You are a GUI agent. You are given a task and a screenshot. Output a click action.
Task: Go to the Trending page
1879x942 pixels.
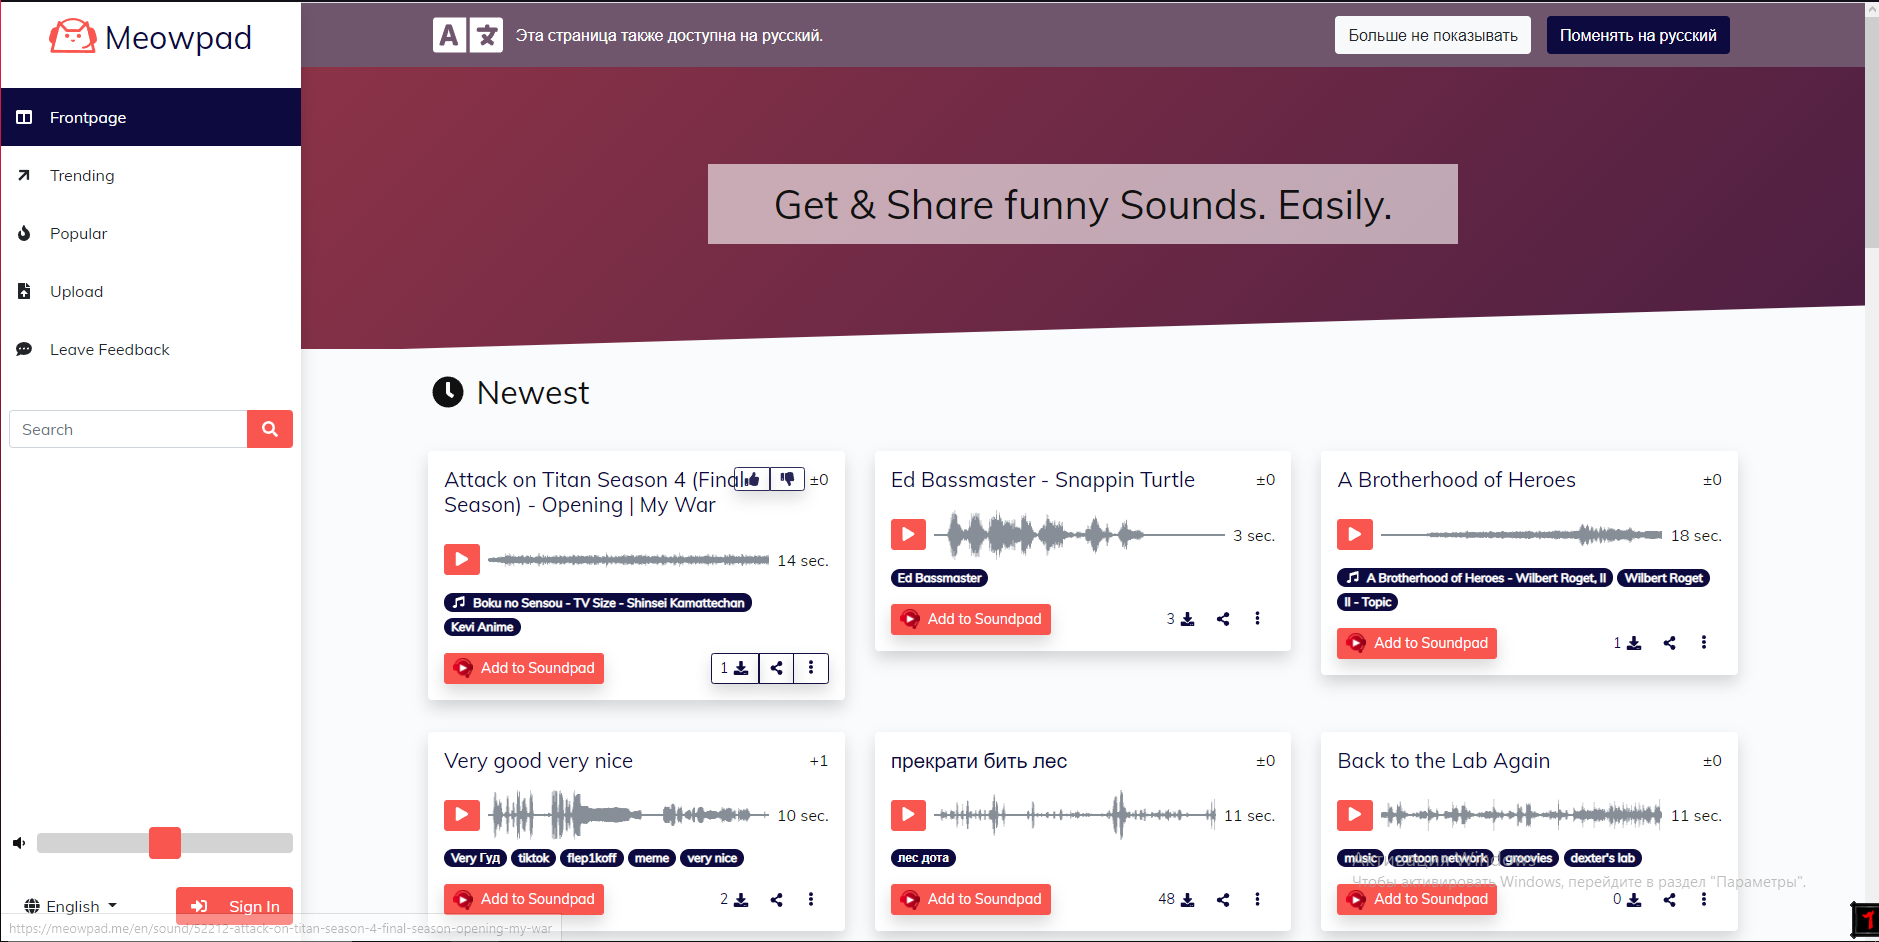(151, 175)
